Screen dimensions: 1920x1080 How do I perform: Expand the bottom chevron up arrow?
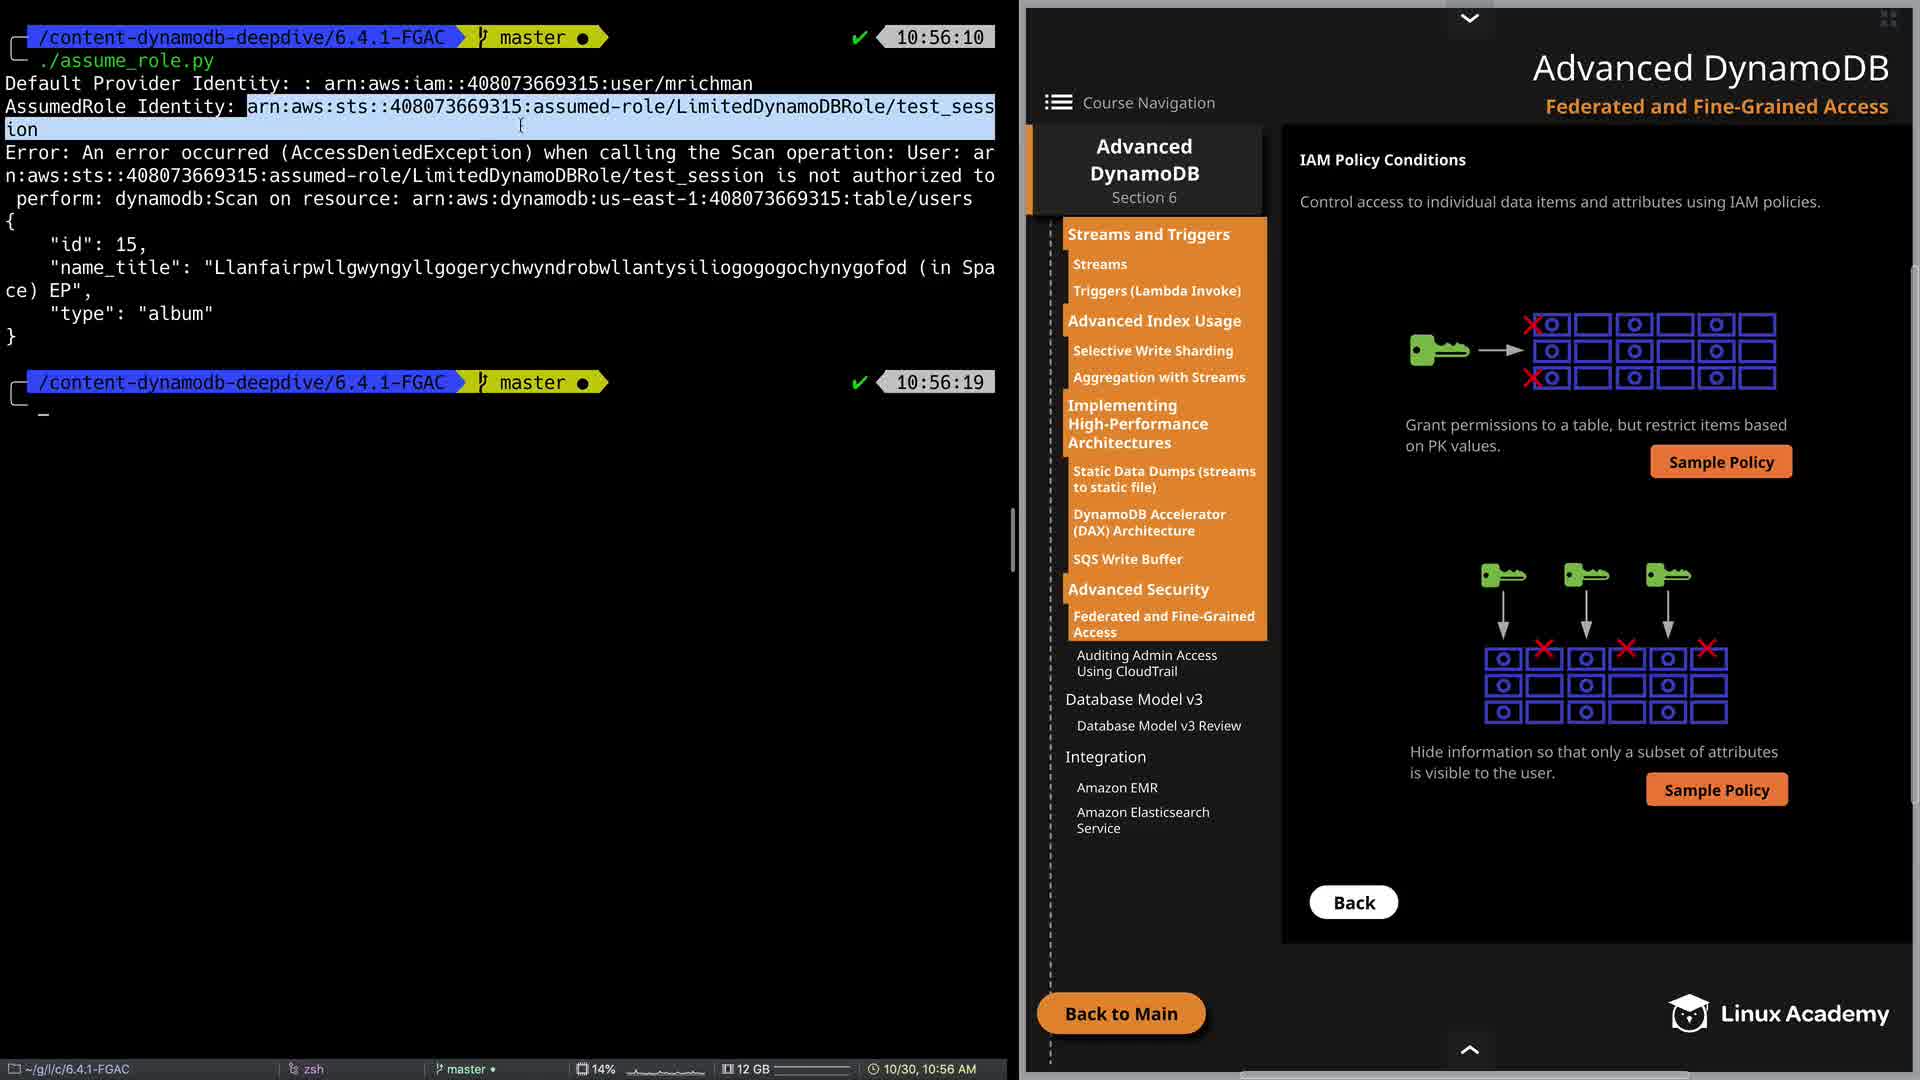pos(1469,1049)
